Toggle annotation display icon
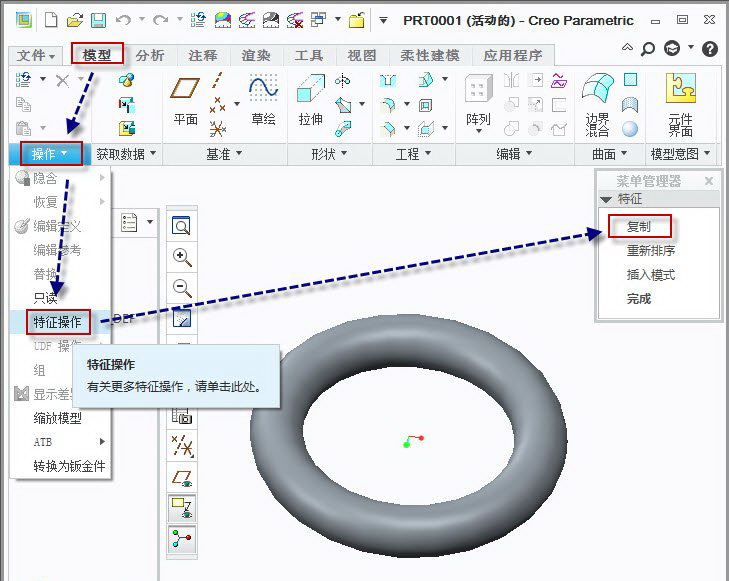This screenshot has height=581, width=729. (182, 509)
